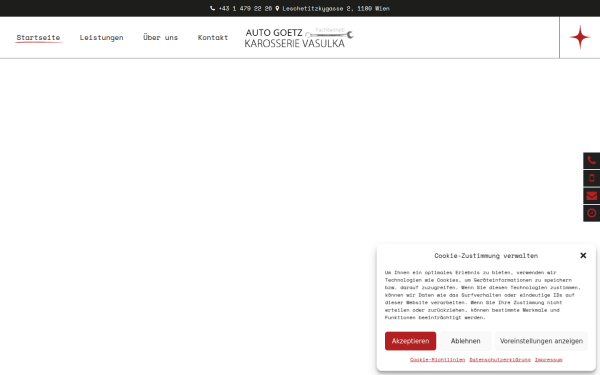Go to the Über uns page
The image size is (600, 375).
point(160,37)
